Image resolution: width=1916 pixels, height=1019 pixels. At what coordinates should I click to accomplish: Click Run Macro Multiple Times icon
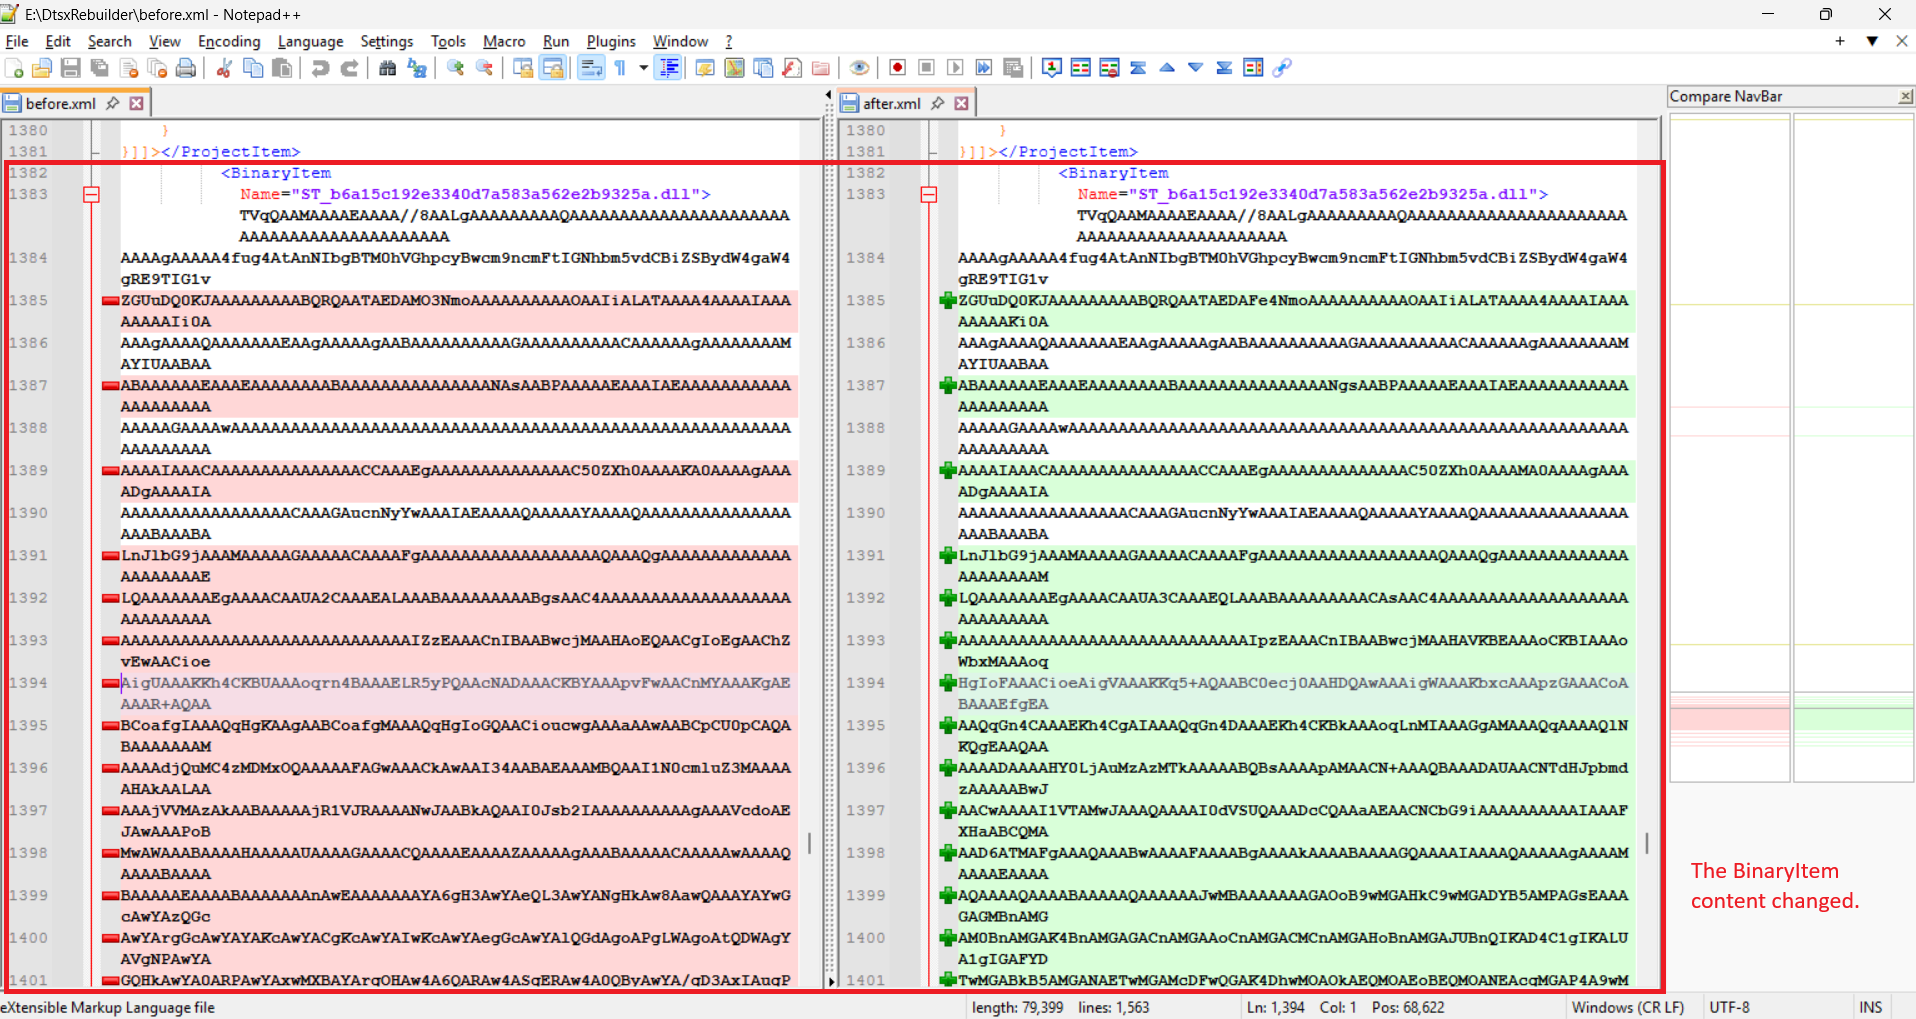(984, 68)
